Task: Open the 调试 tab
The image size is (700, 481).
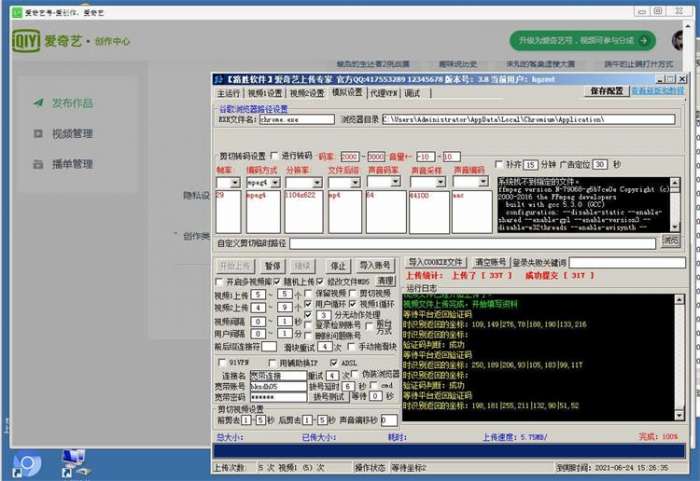Action: click(x=412, y=93)
